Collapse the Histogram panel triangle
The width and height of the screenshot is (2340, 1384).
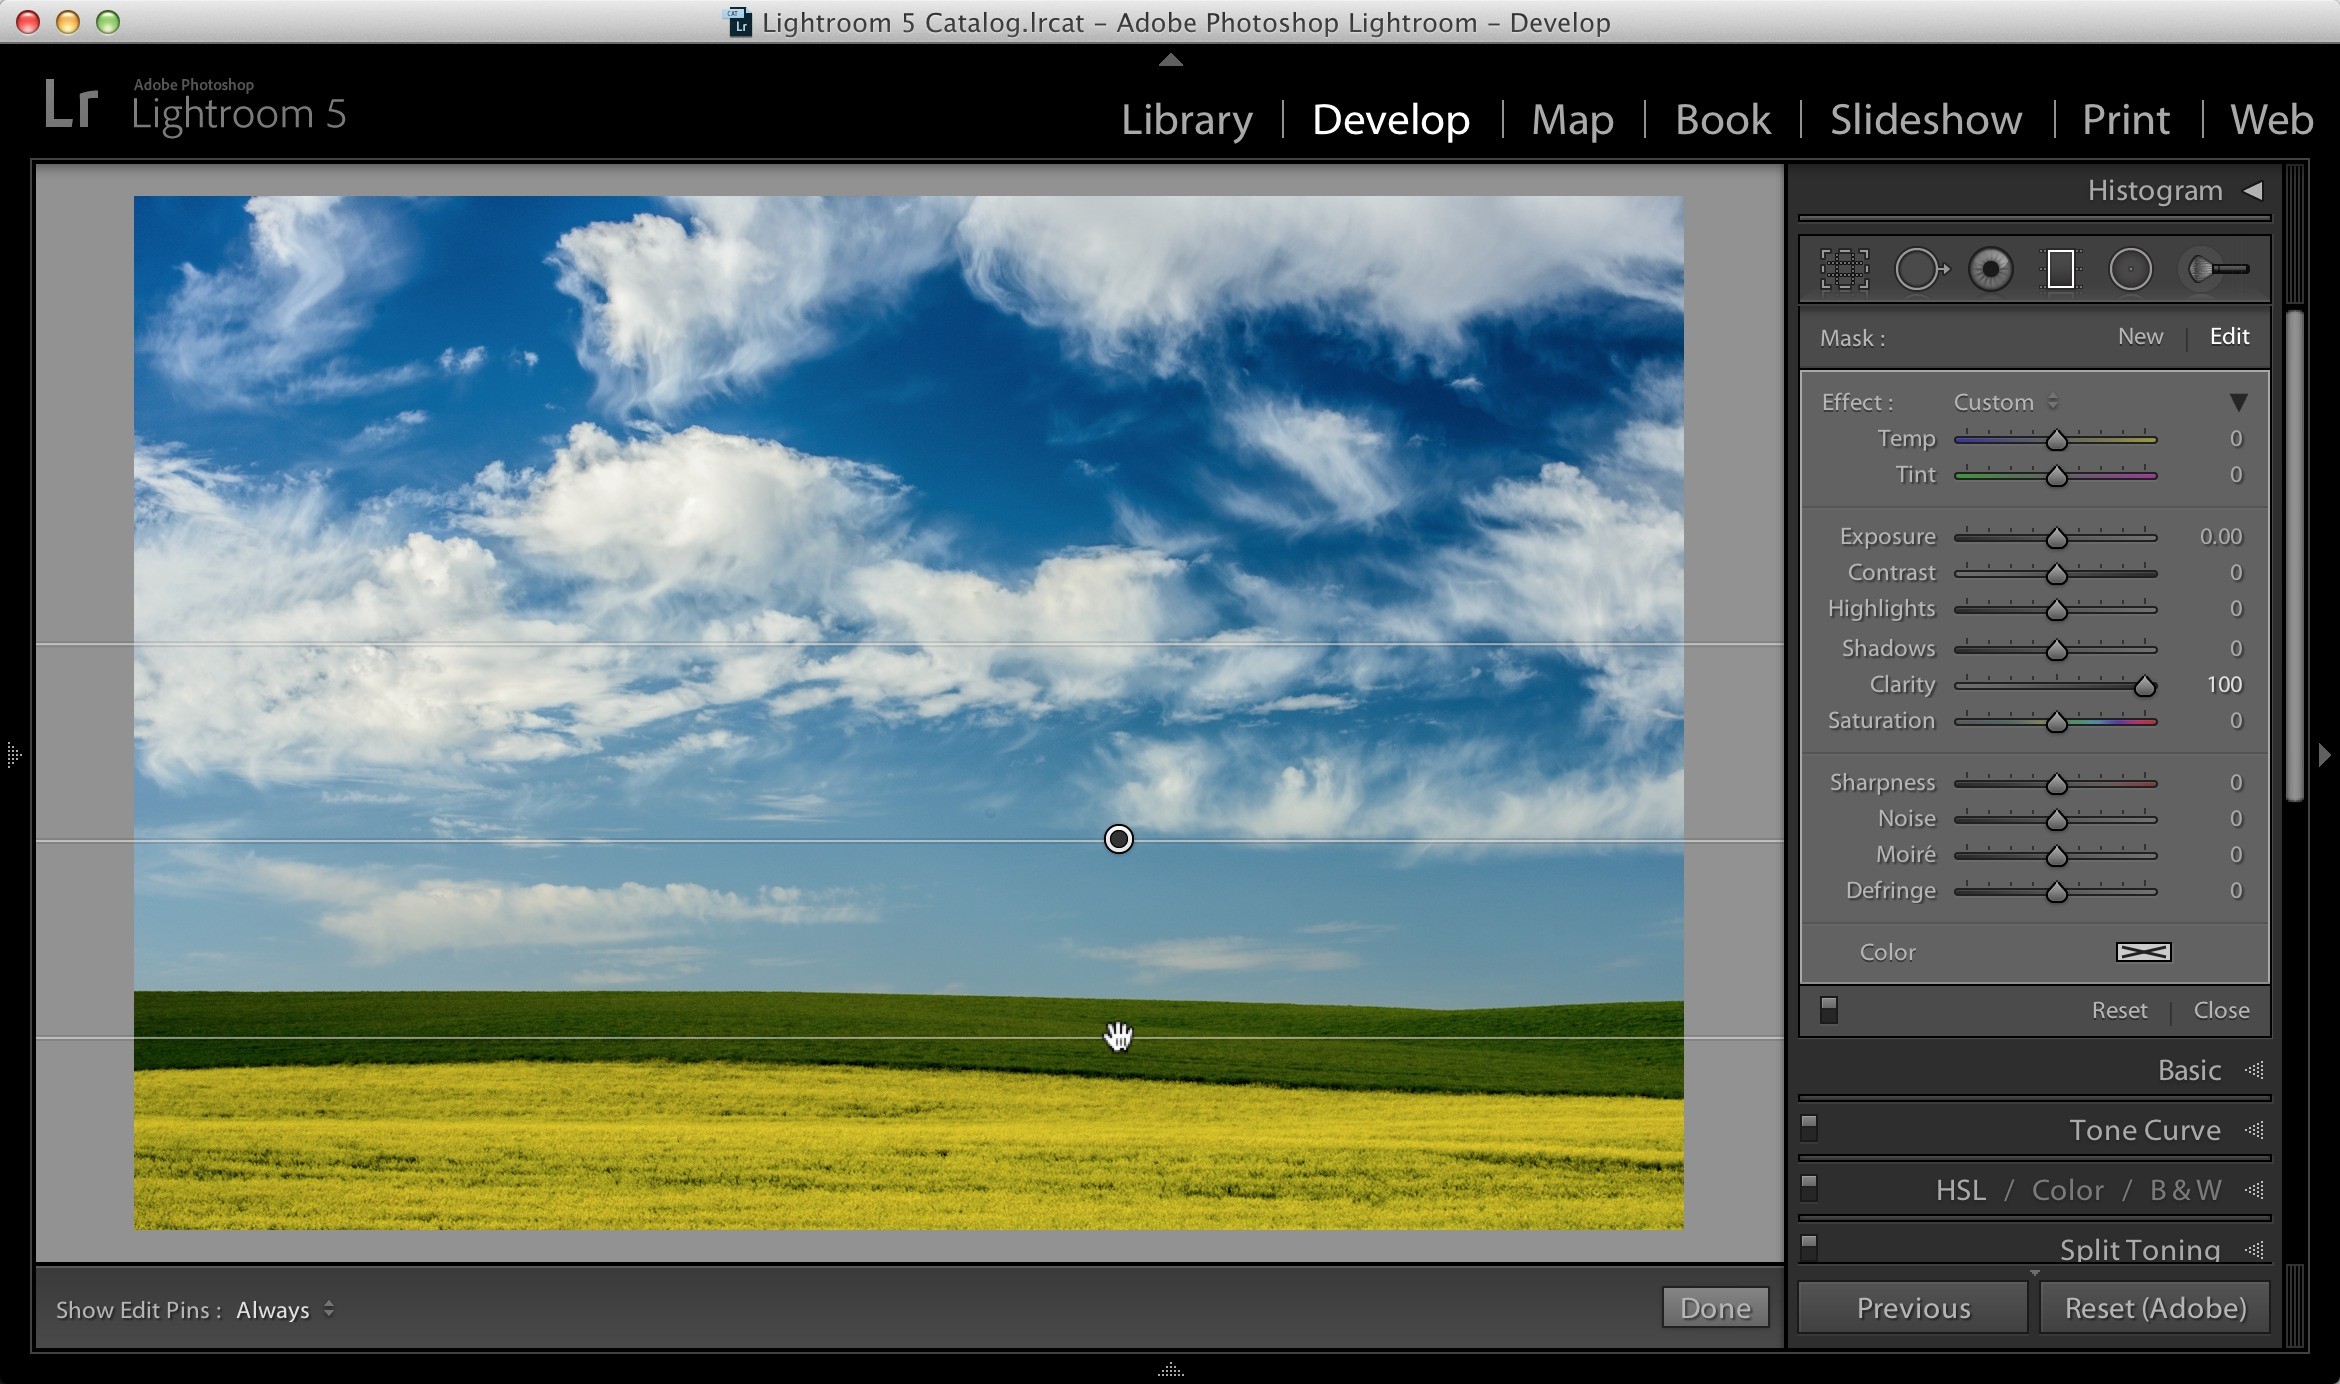[2252, 190]
